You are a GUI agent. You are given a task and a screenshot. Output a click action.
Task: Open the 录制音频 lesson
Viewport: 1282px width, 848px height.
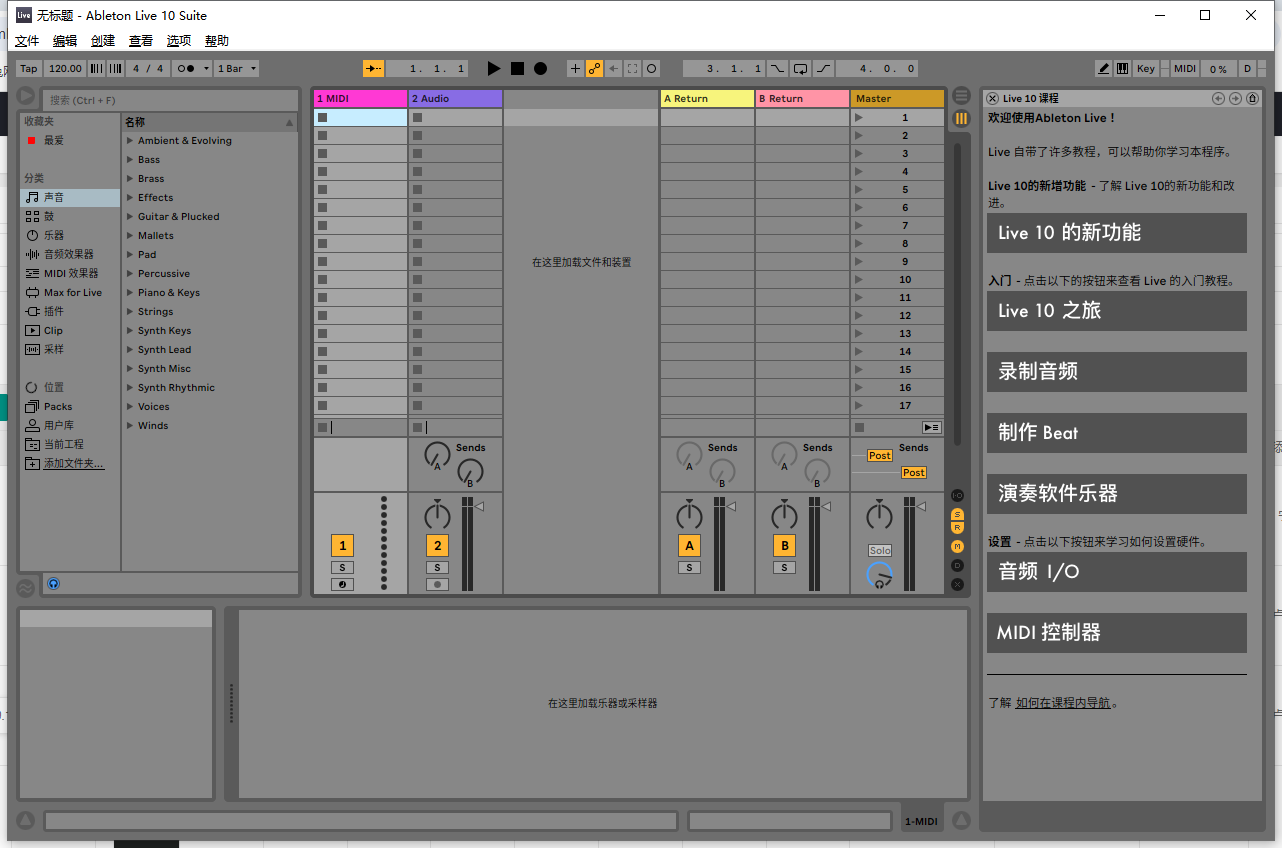pos(1117,372)
